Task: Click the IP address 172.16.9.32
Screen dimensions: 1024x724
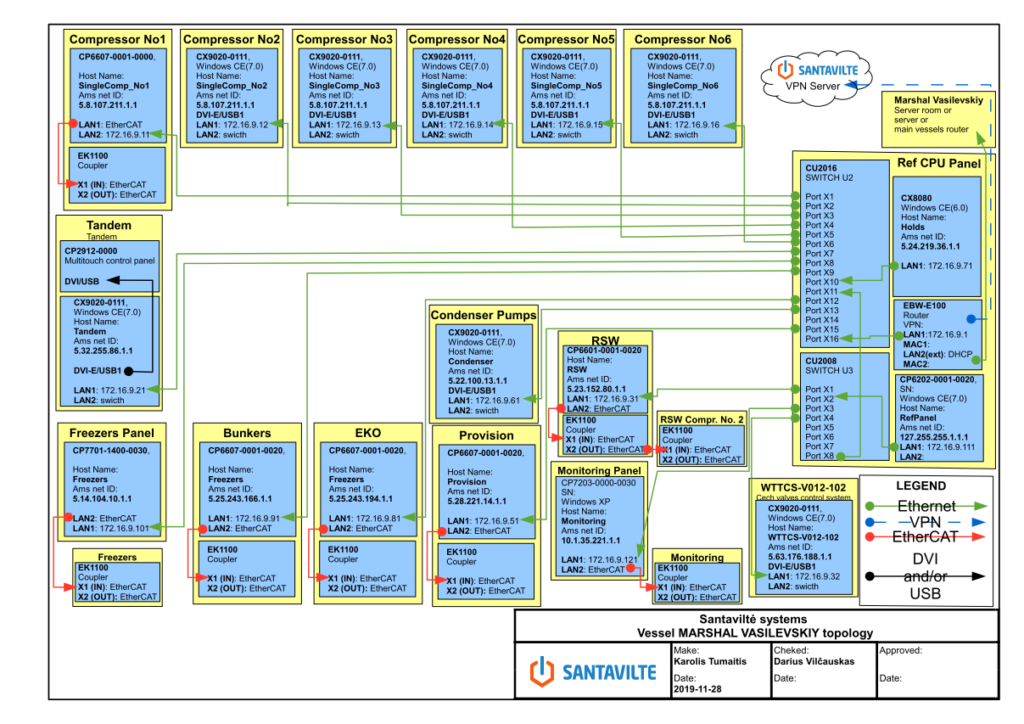Action: 818,576
